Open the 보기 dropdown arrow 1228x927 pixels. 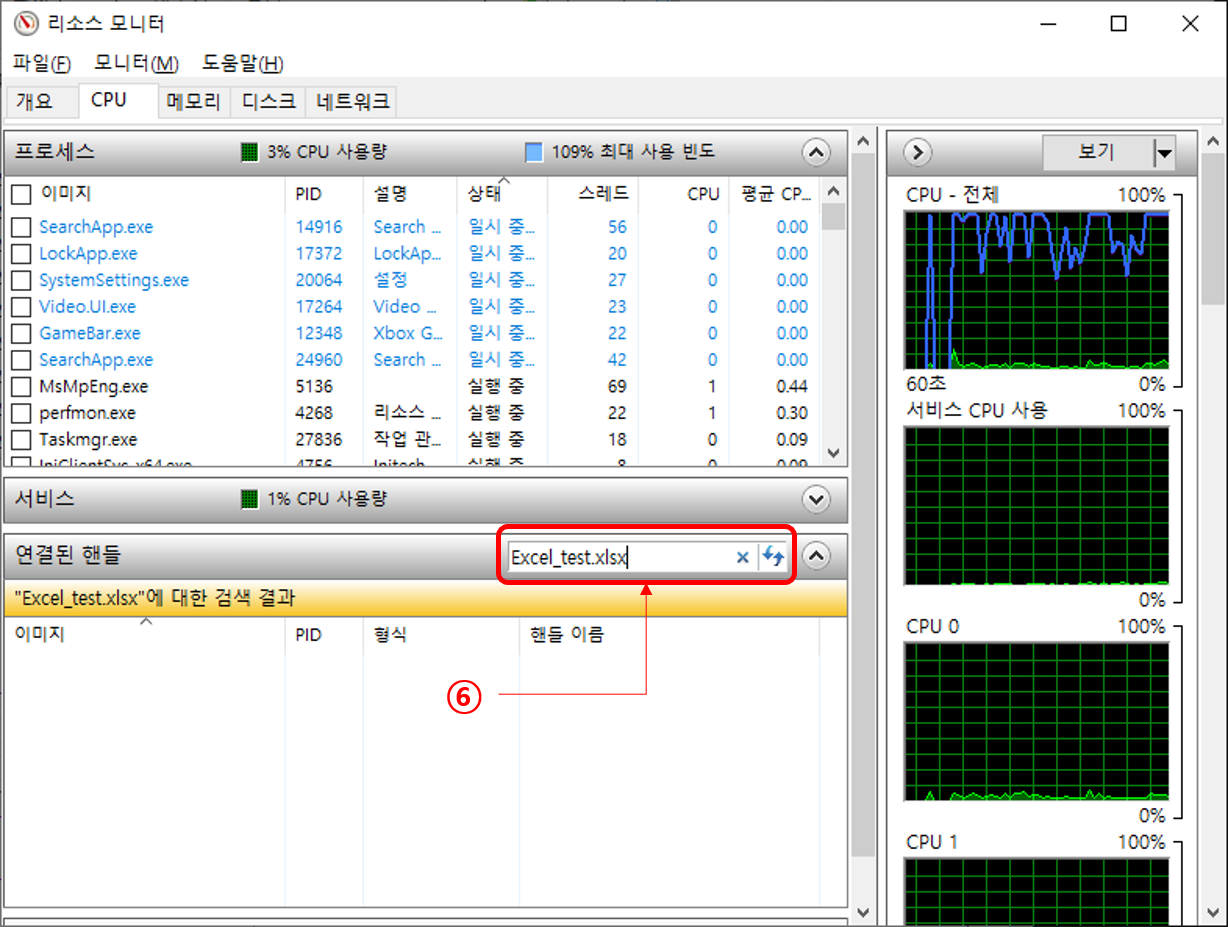tap(1166, 152)
